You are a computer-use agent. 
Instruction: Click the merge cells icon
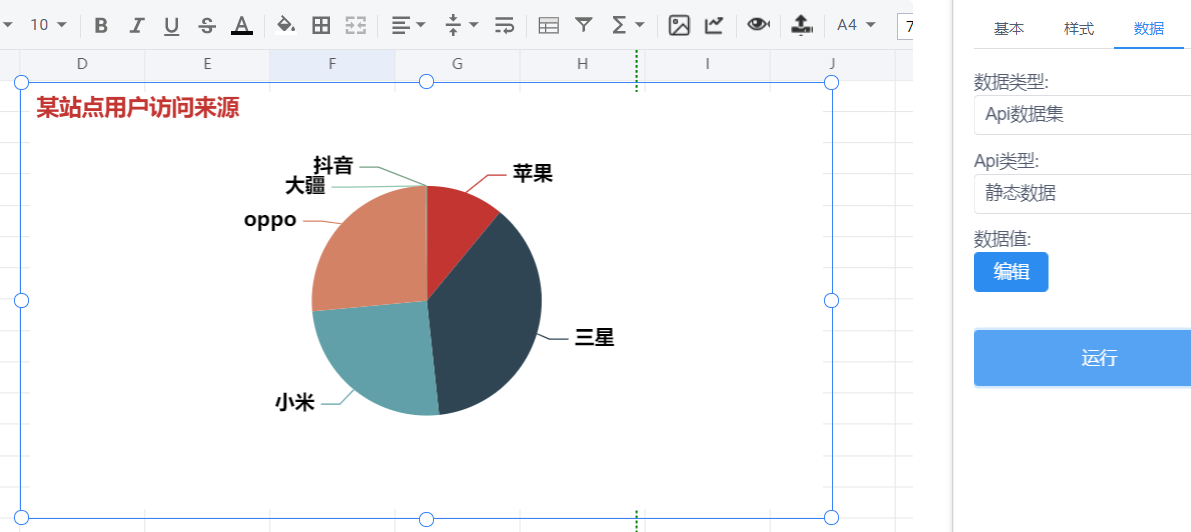click(x=355, y=26)
